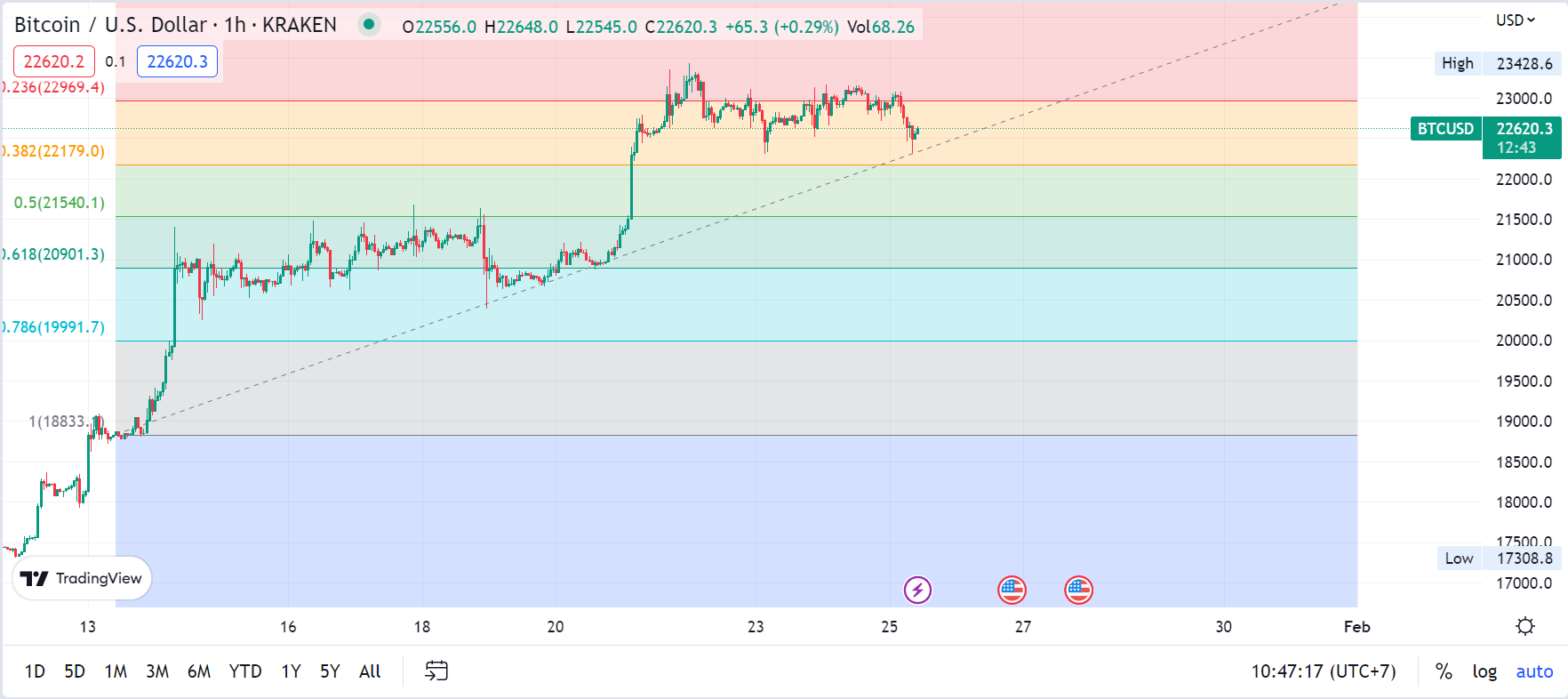The width and height of the screenshot is (1568, 699).
Task: Click the green market status dot in legend
Action: [369, 24]
